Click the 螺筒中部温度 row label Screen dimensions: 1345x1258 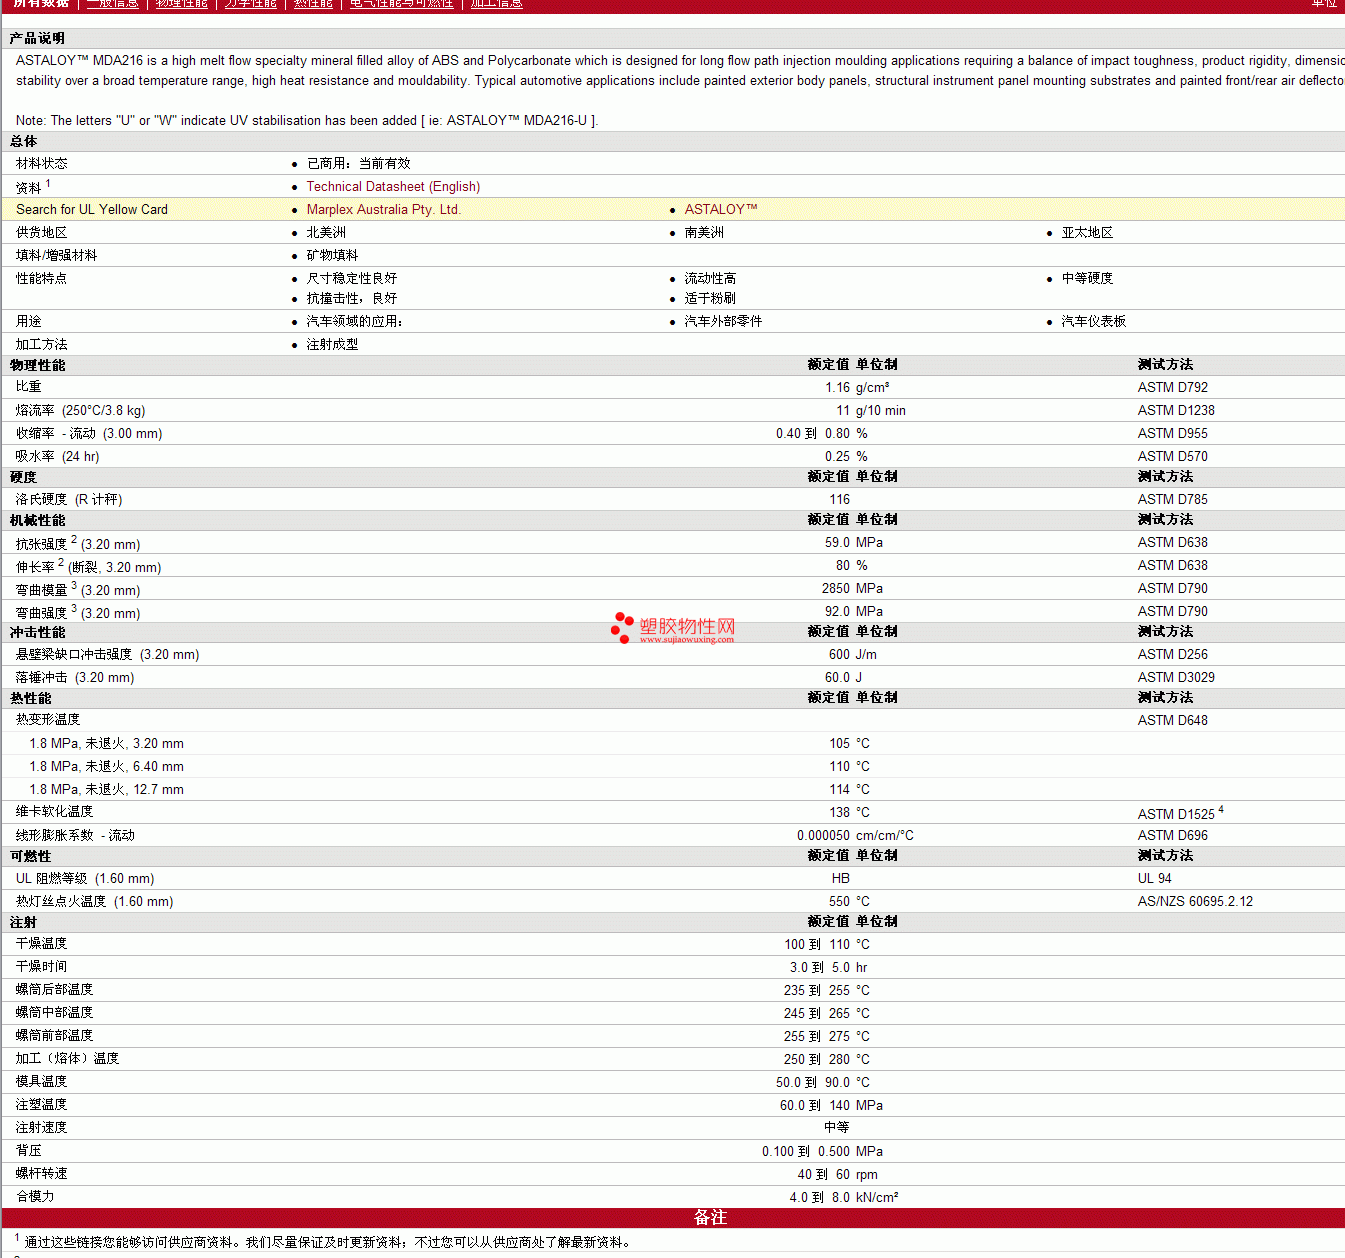(54, 1013)
